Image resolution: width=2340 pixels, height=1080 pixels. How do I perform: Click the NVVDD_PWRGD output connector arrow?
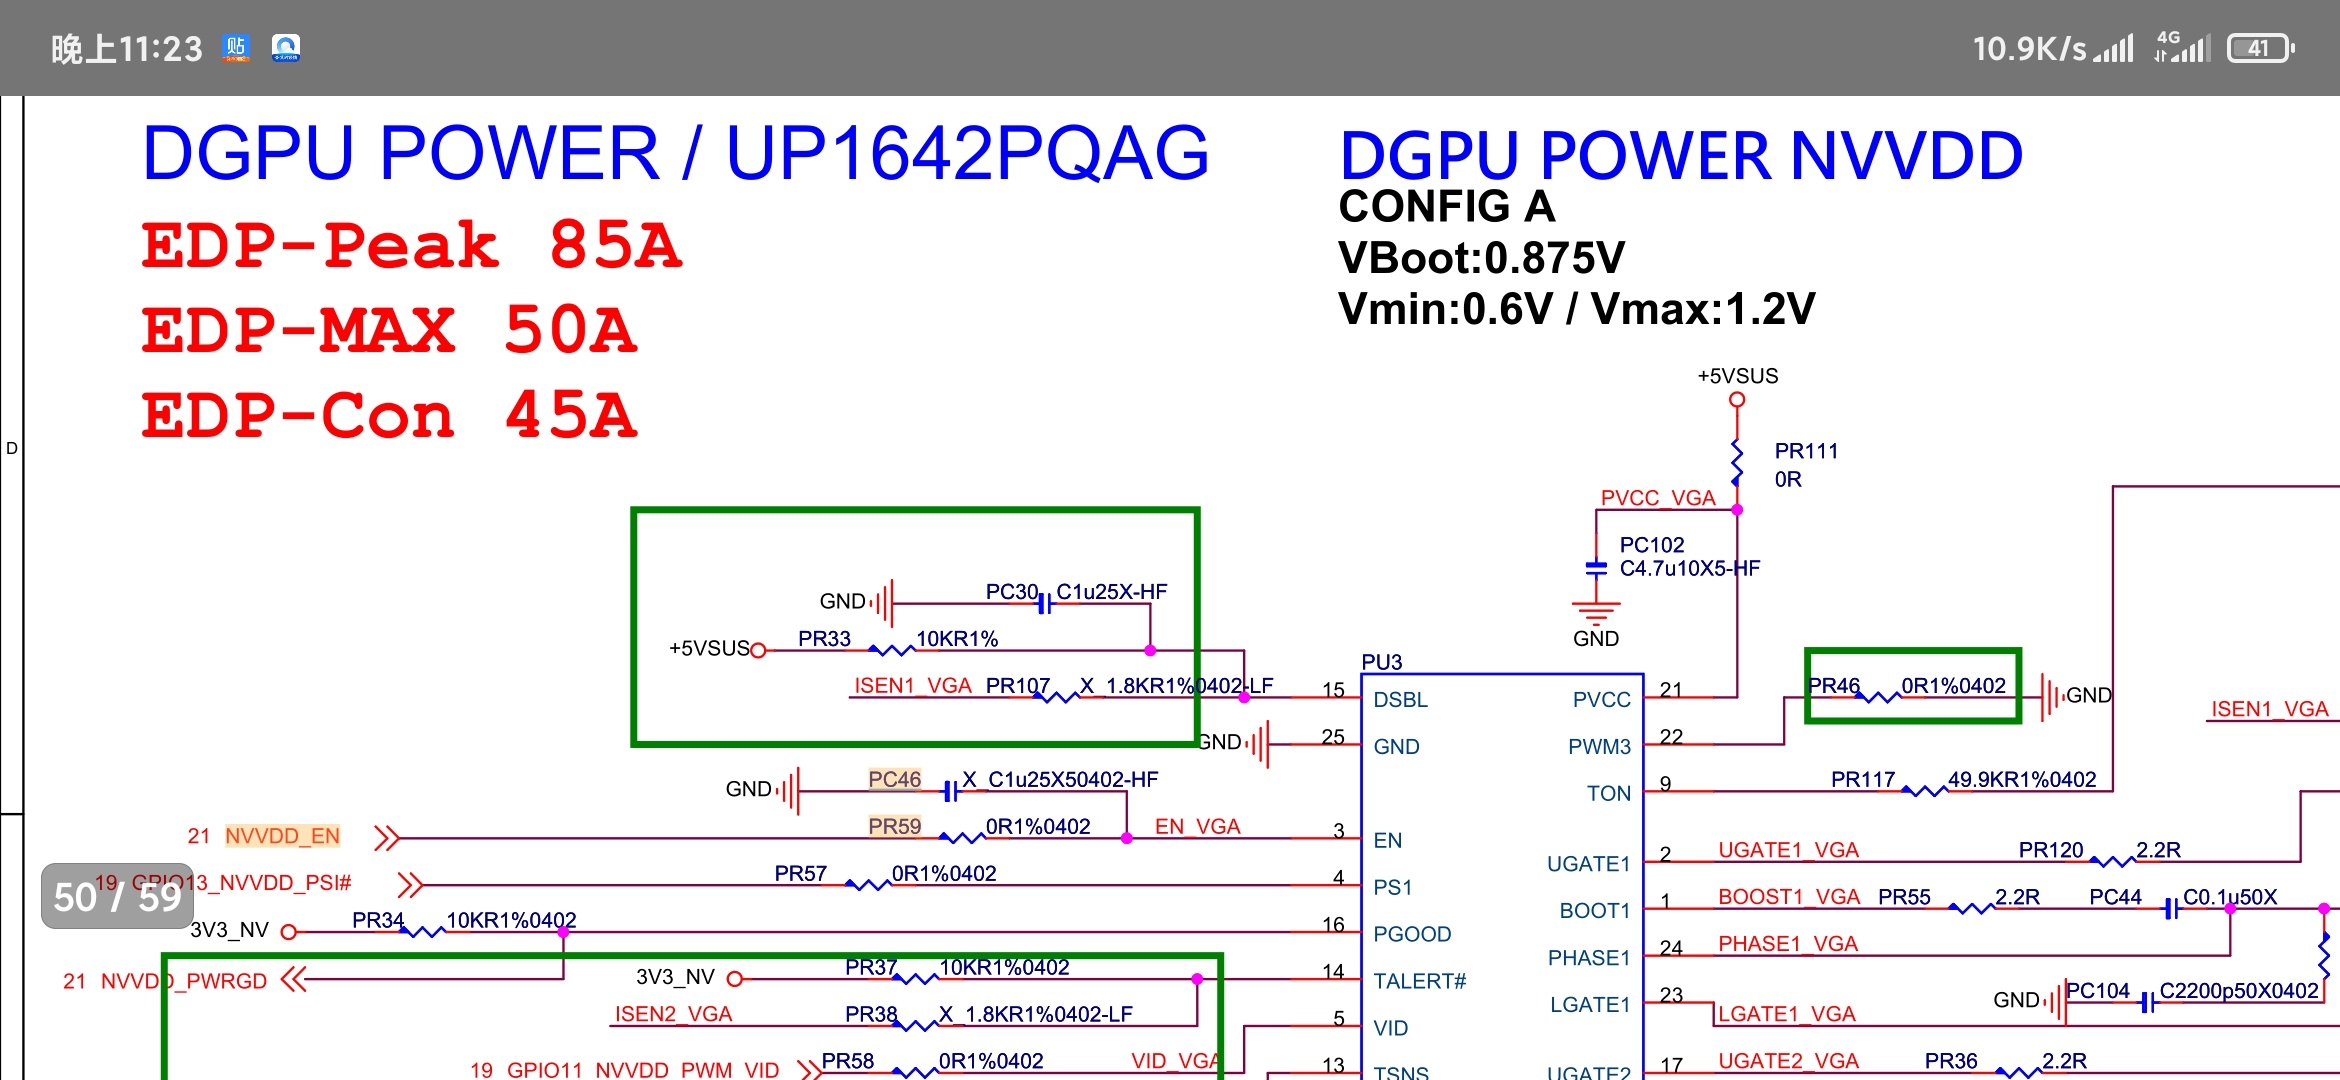(x=293, y=979)
